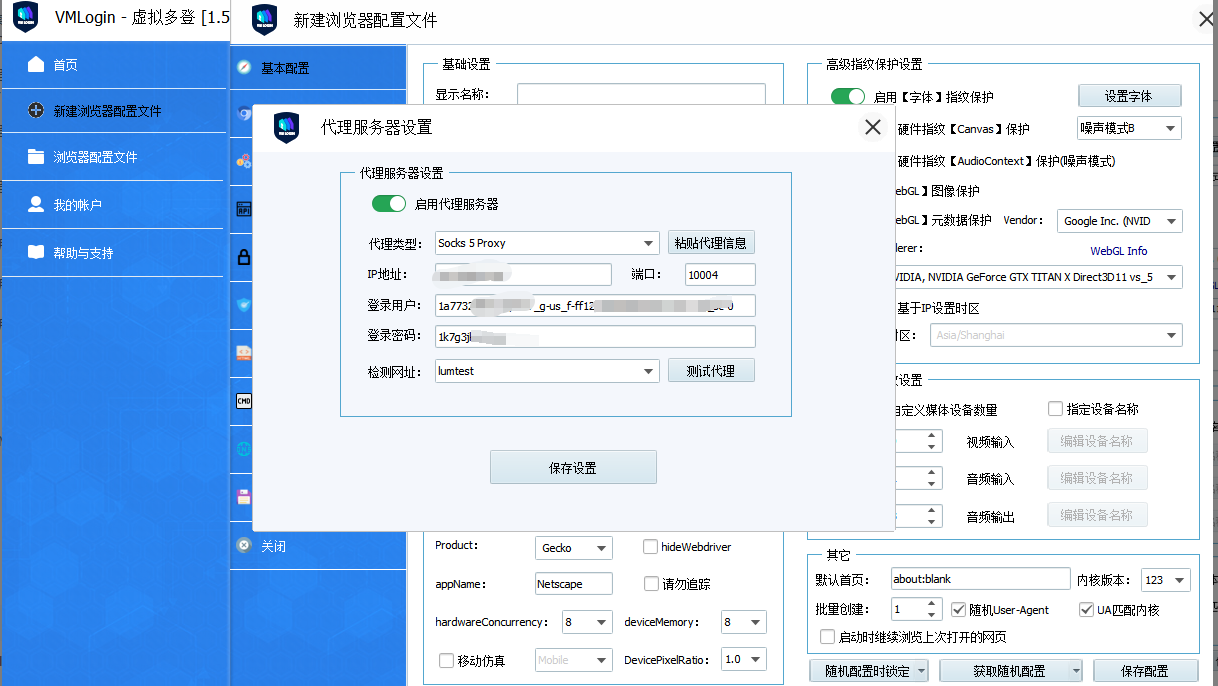Click the shield logo in the 代理服务器设置 dialog header
Screen dimensions: 1218x686
point(286,127)
